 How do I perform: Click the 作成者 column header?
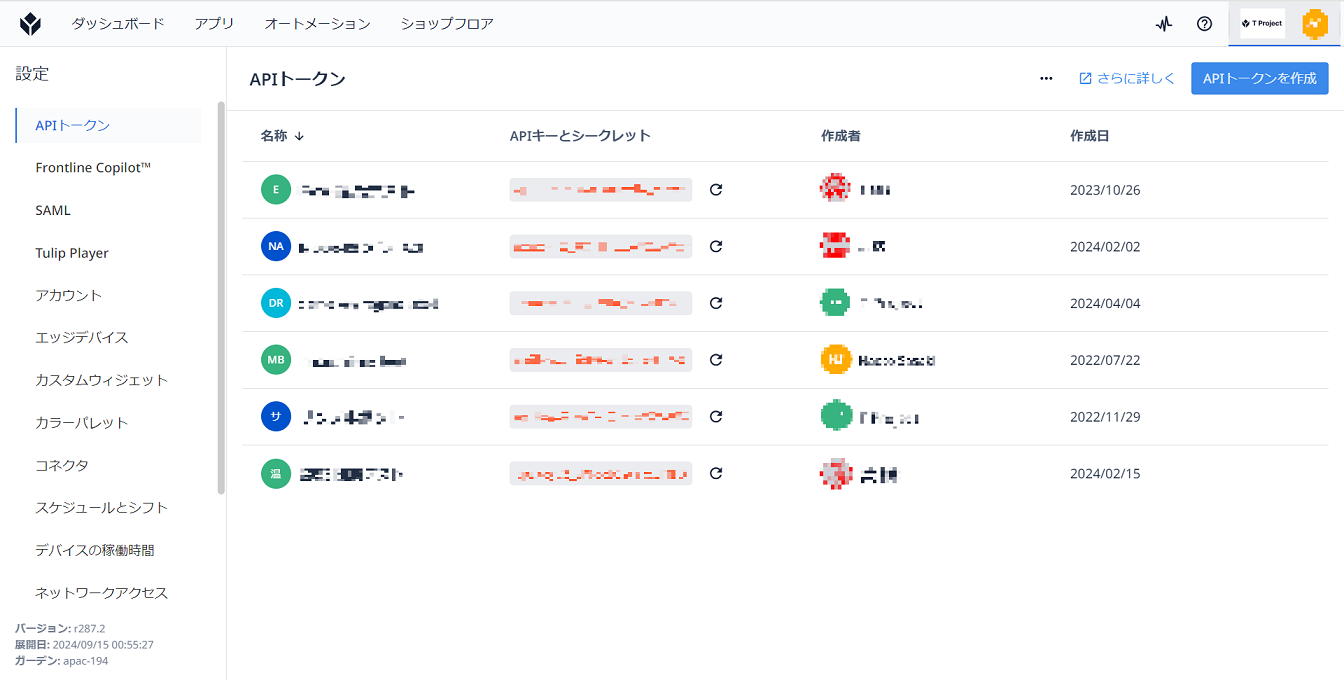[841, 136]
